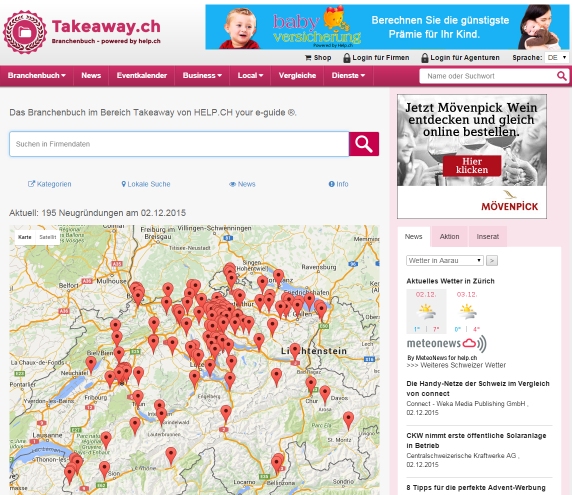Click the lock icon for Login für Agenturen
Screen dimensions: 572x495
(x=425, y=58)
